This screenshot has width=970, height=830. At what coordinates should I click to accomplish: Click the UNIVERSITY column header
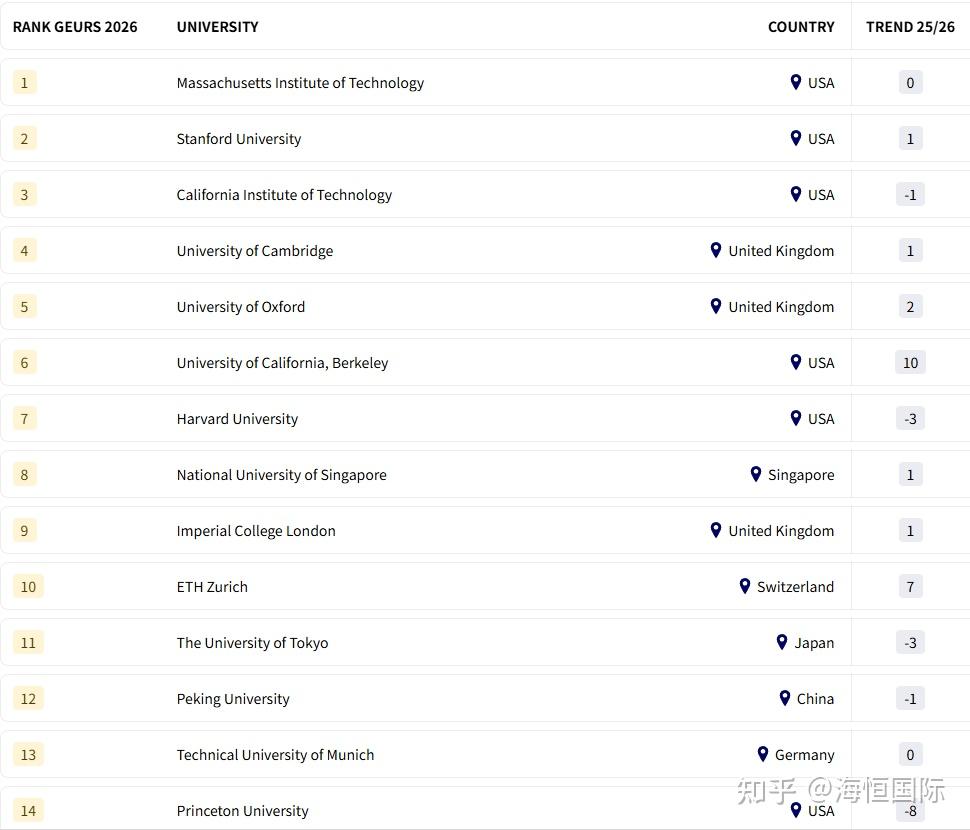pyautogui.click(x=217, y=27)
